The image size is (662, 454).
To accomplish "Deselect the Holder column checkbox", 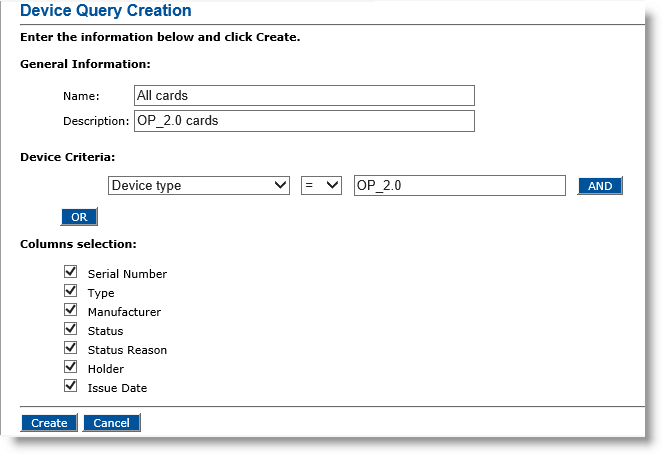I will [70, 367].
